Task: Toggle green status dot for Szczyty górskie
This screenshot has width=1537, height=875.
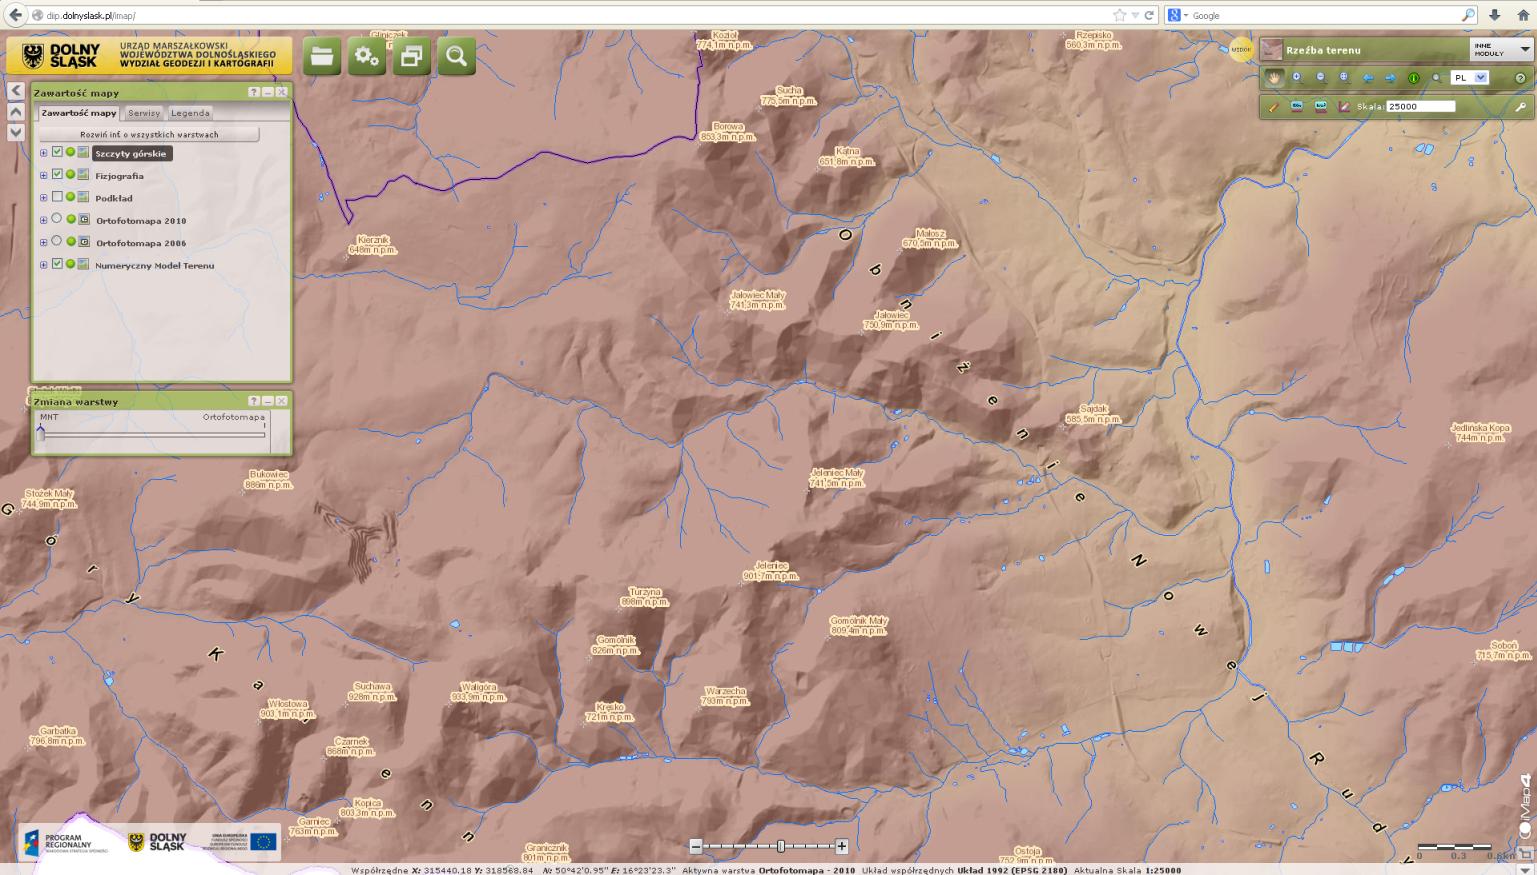Action: 71,152
